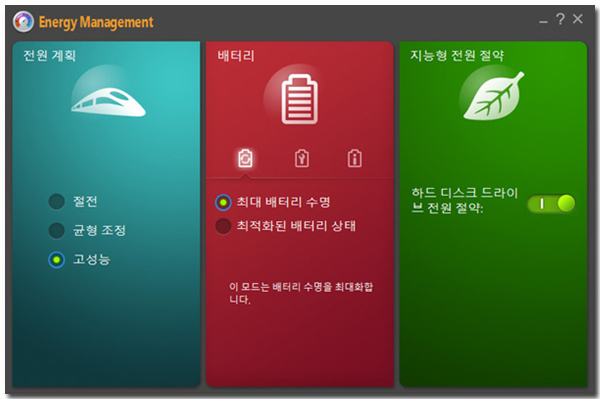Toggle hard disk drive power saving switch
Screen dimensions: 600x399
pyautogui.click(x=551, y=204)
